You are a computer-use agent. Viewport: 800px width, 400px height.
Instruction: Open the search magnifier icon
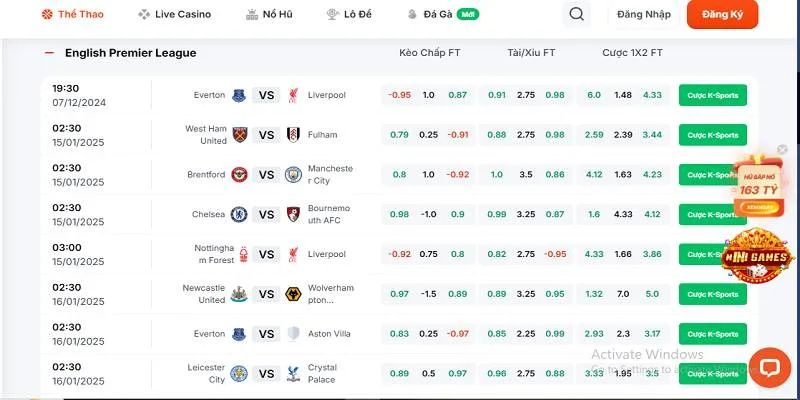(x=577, y=14)
